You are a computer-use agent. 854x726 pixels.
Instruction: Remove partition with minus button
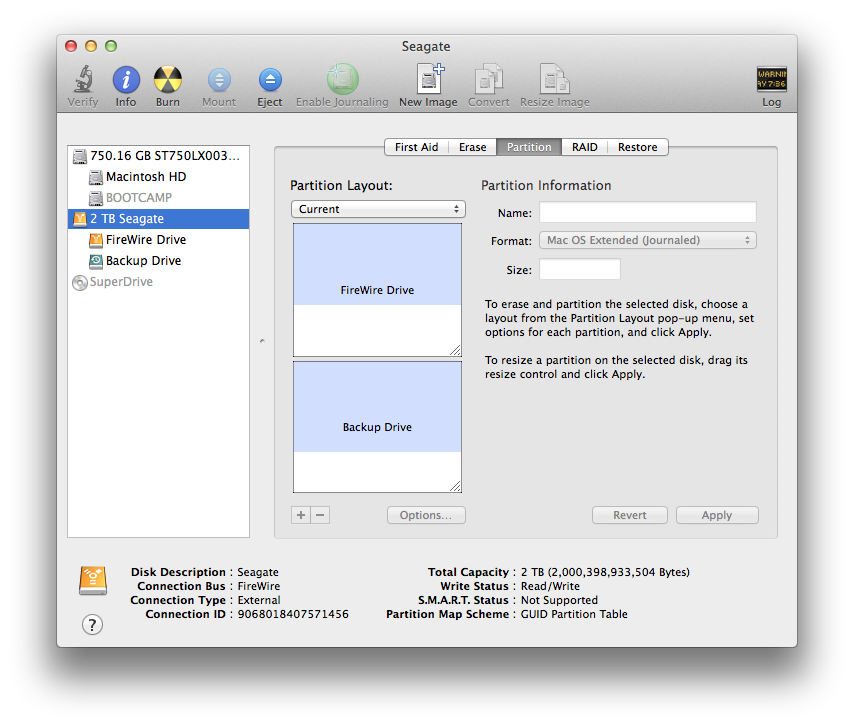click(x=320, y=515)
